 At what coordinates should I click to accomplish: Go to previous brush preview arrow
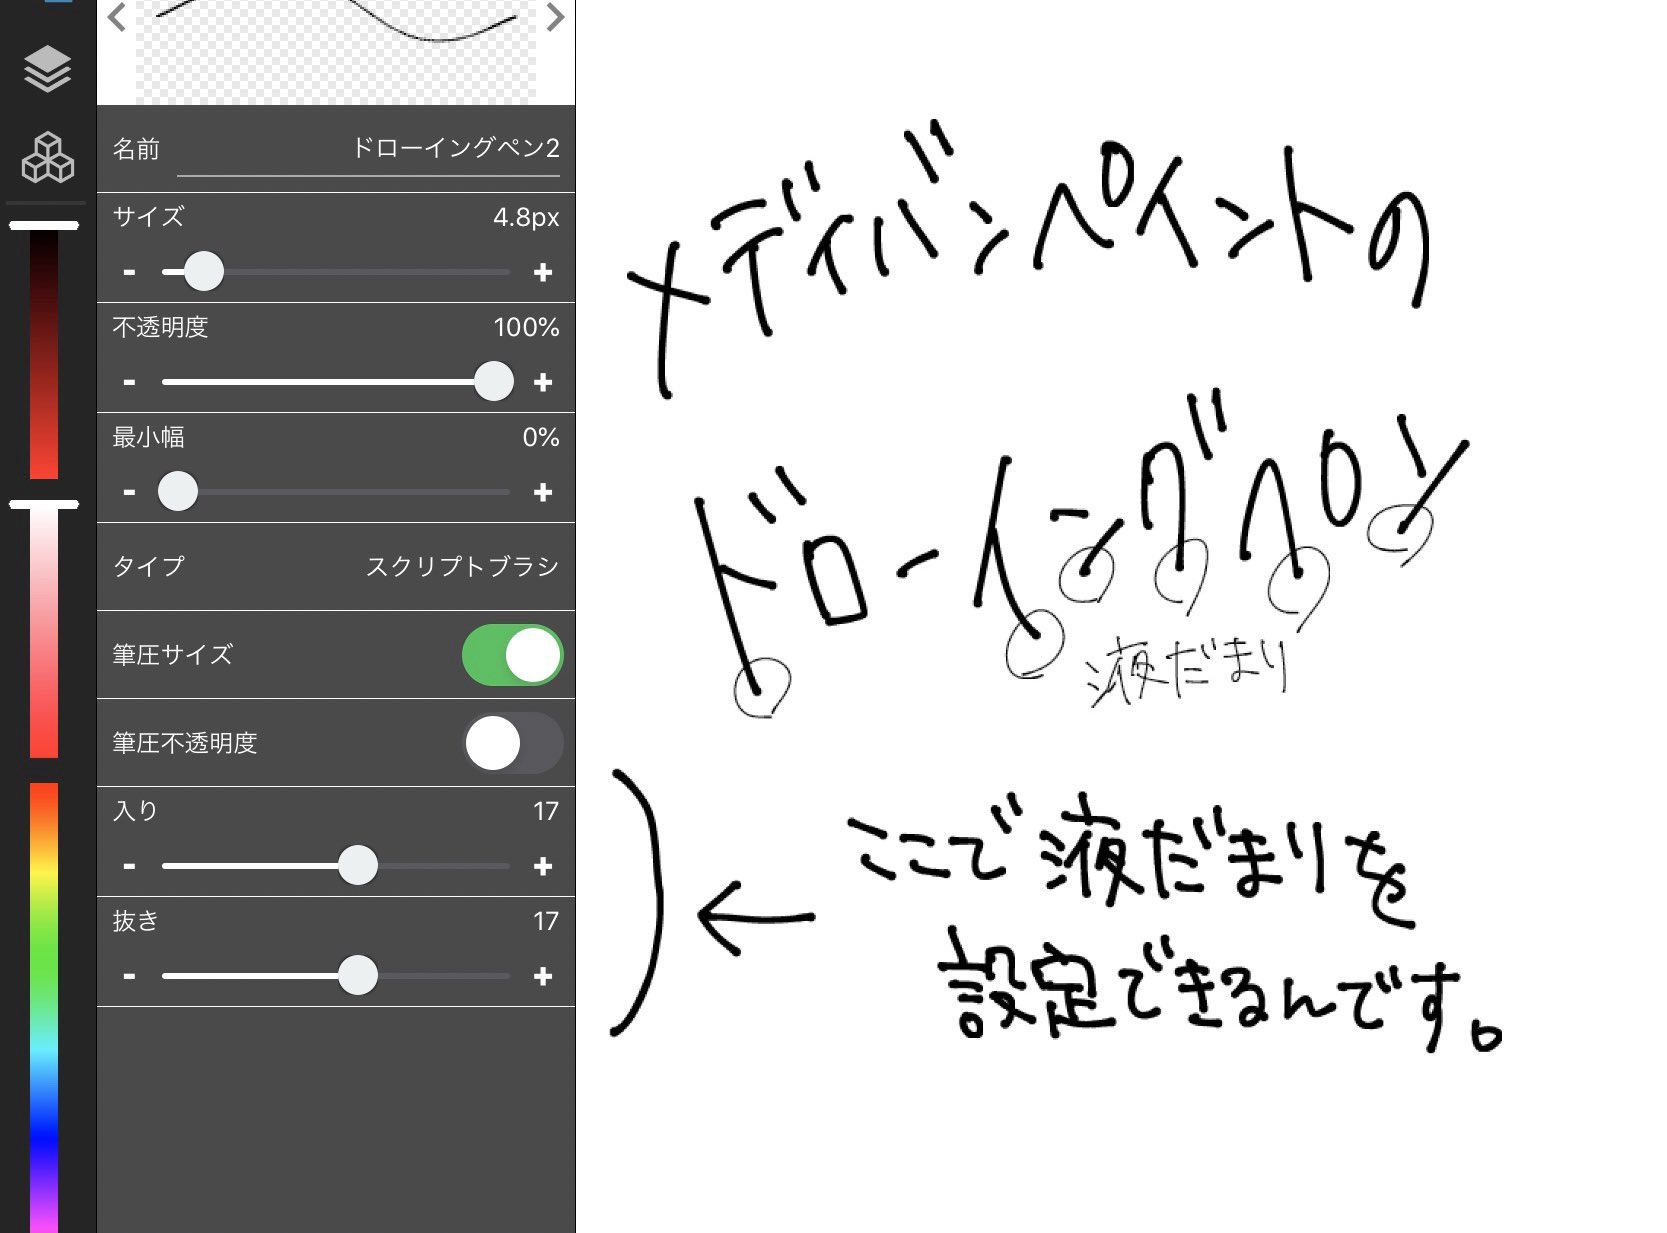[x=117, y=17]
